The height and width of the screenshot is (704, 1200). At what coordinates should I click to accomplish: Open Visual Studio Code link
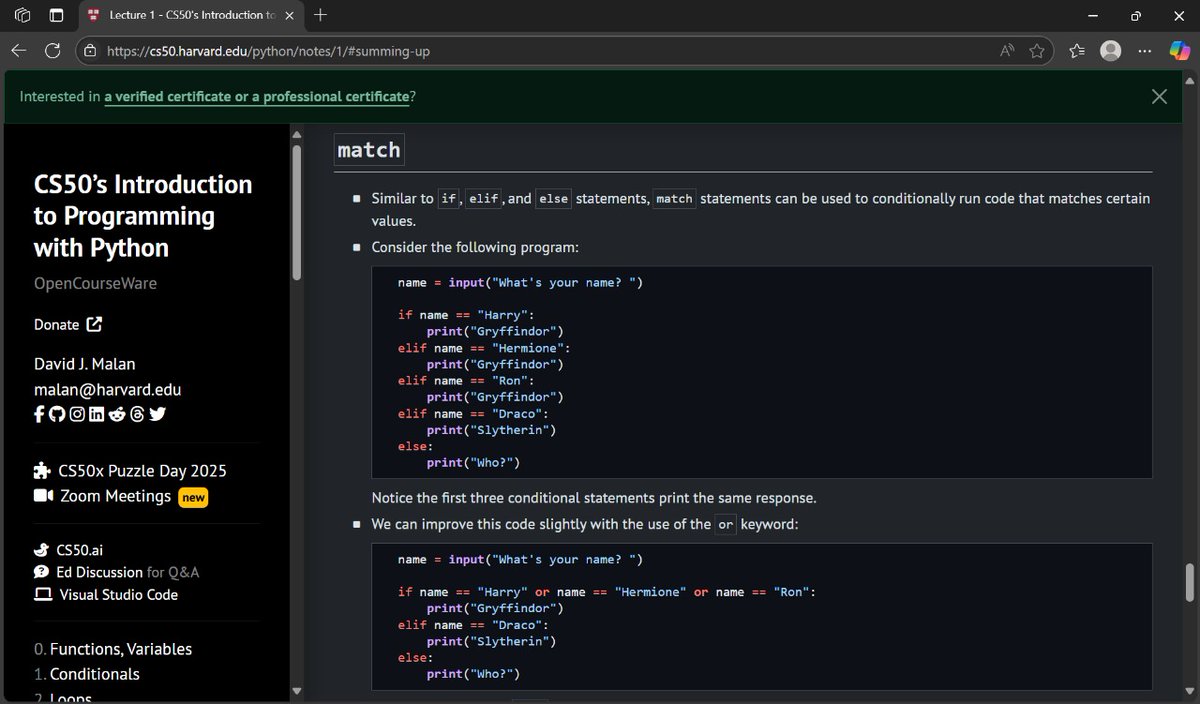[118, 594]
